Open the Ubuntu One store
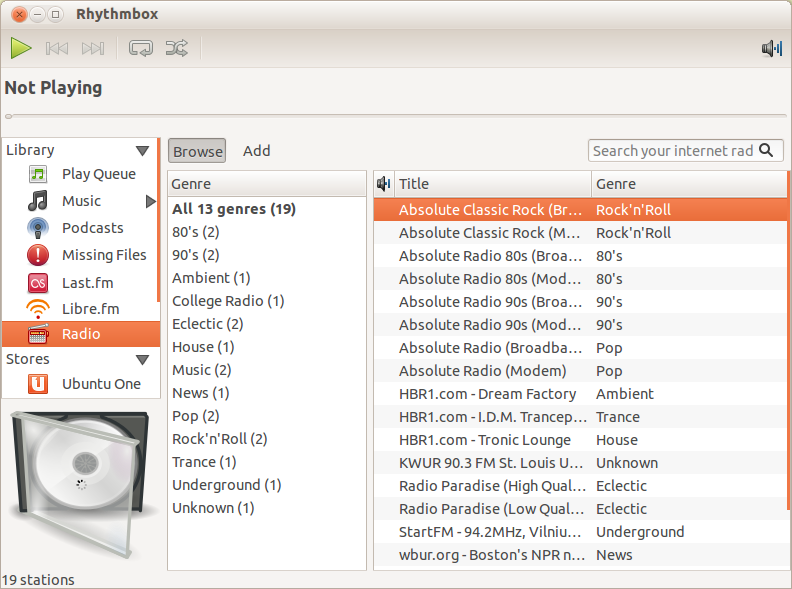The width and height of the screenshot is (792, 589). (x=101, y=384)
